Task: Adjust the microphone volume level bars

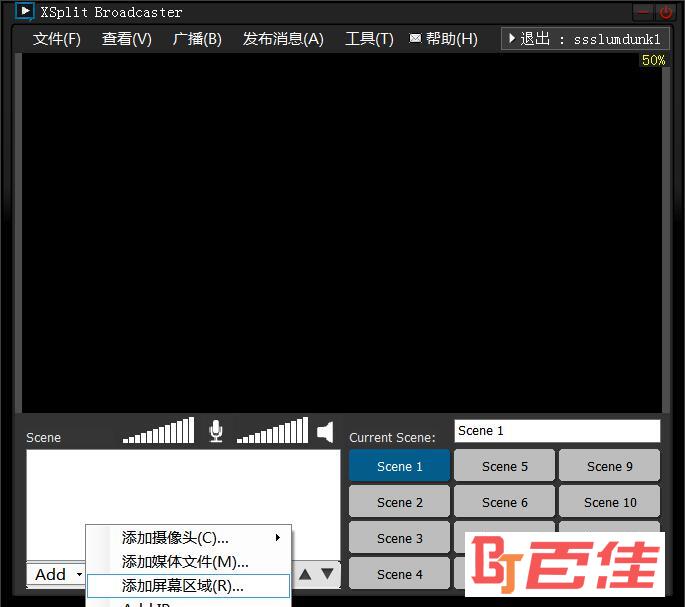Action: click(x=159, y=430)
